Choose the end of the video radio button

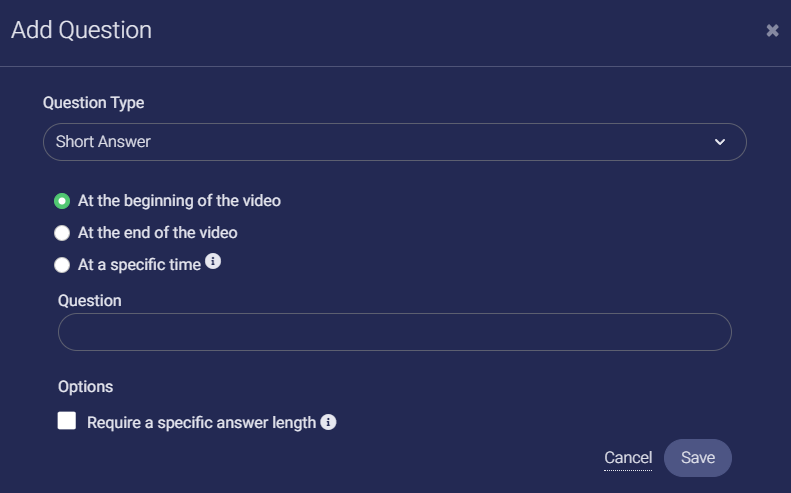[62, 233]
